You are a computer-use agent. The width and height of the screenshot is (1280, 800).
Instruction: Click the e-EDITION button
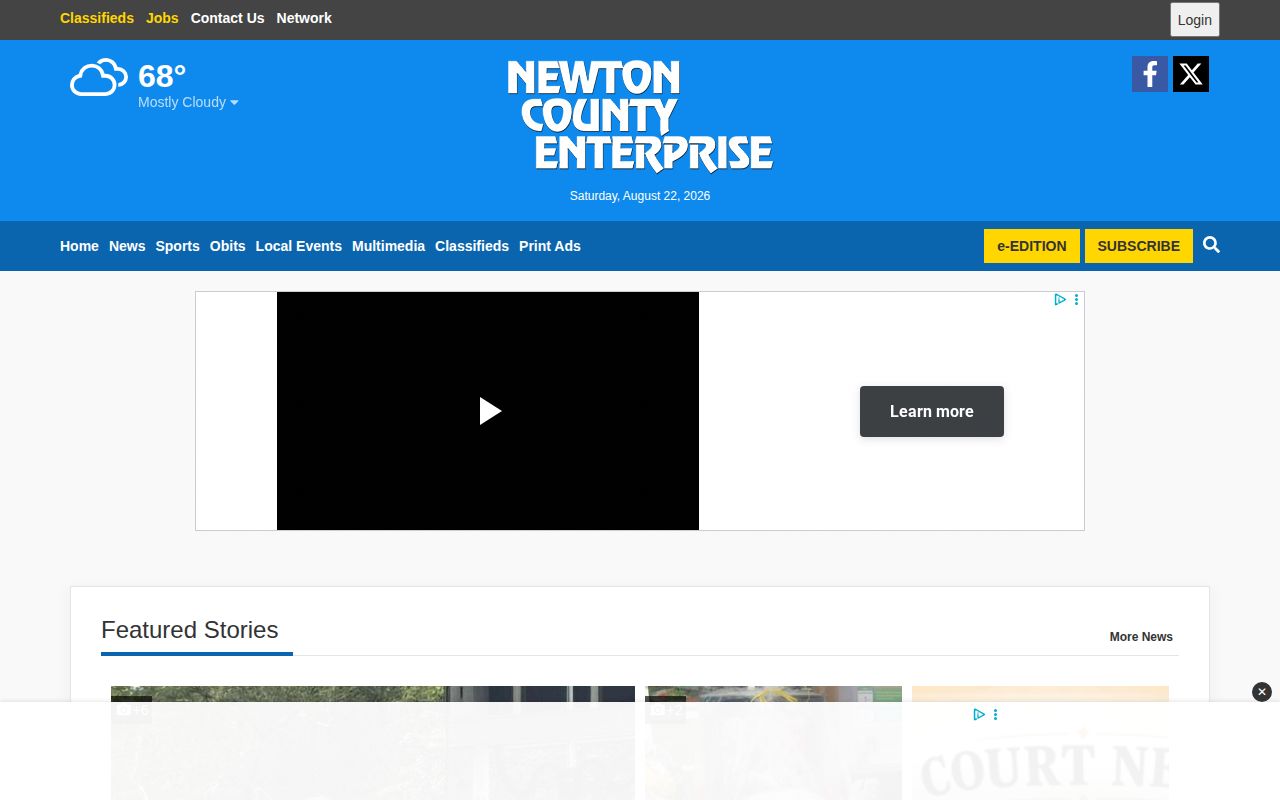[x=1032, y=246]
